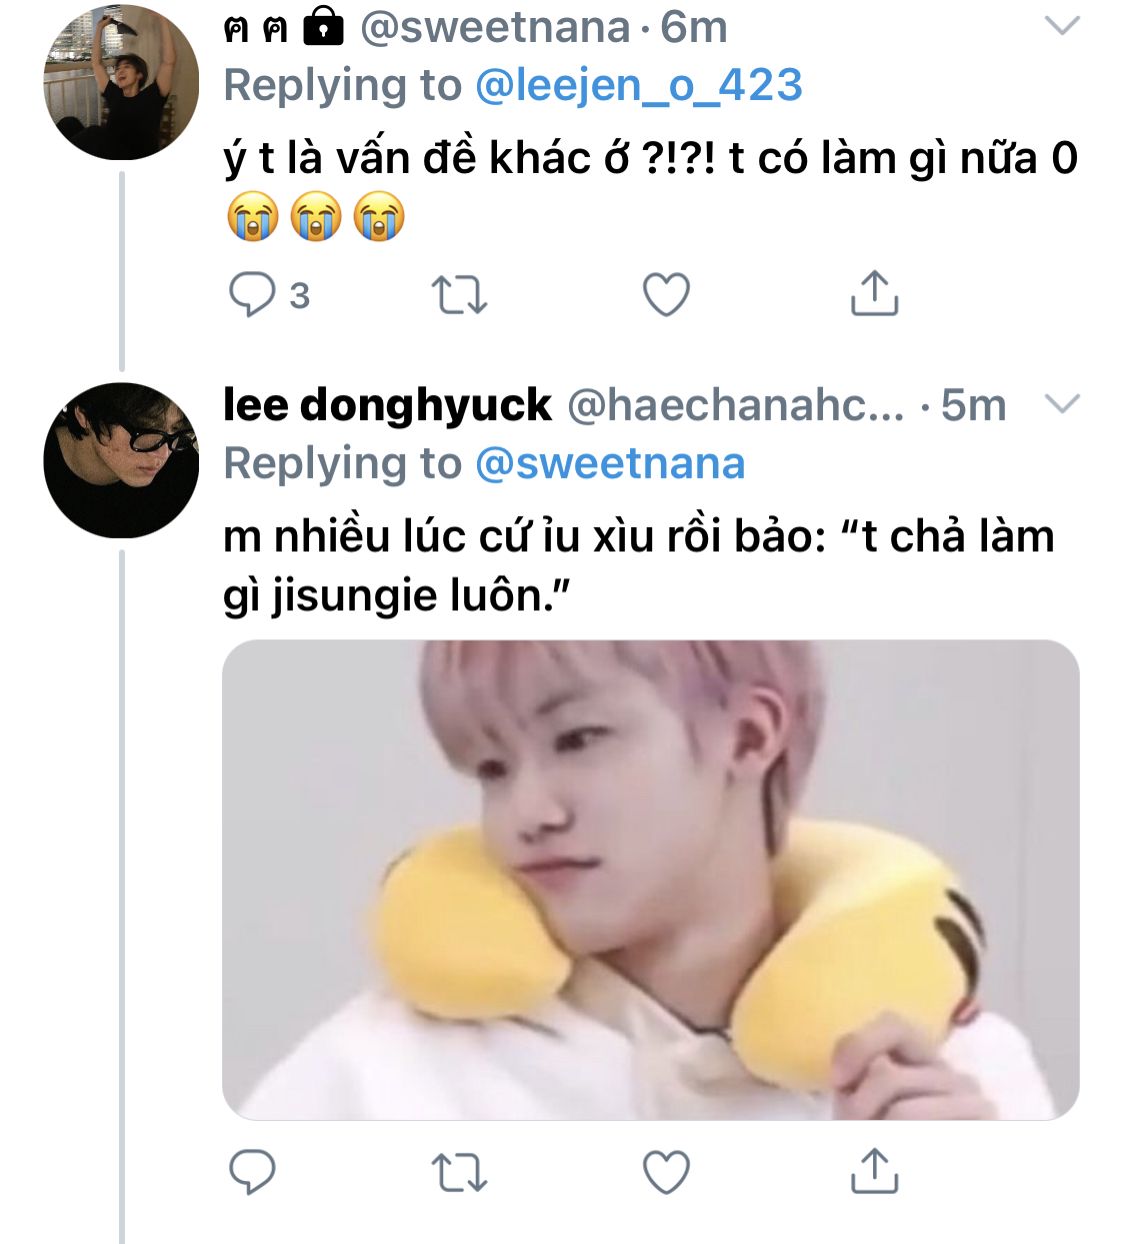Image resolution: width=1125 pixels, height=1244 pixels.
Task: Like the tweet from sweetnana
Action: click(x=666, y=295)
